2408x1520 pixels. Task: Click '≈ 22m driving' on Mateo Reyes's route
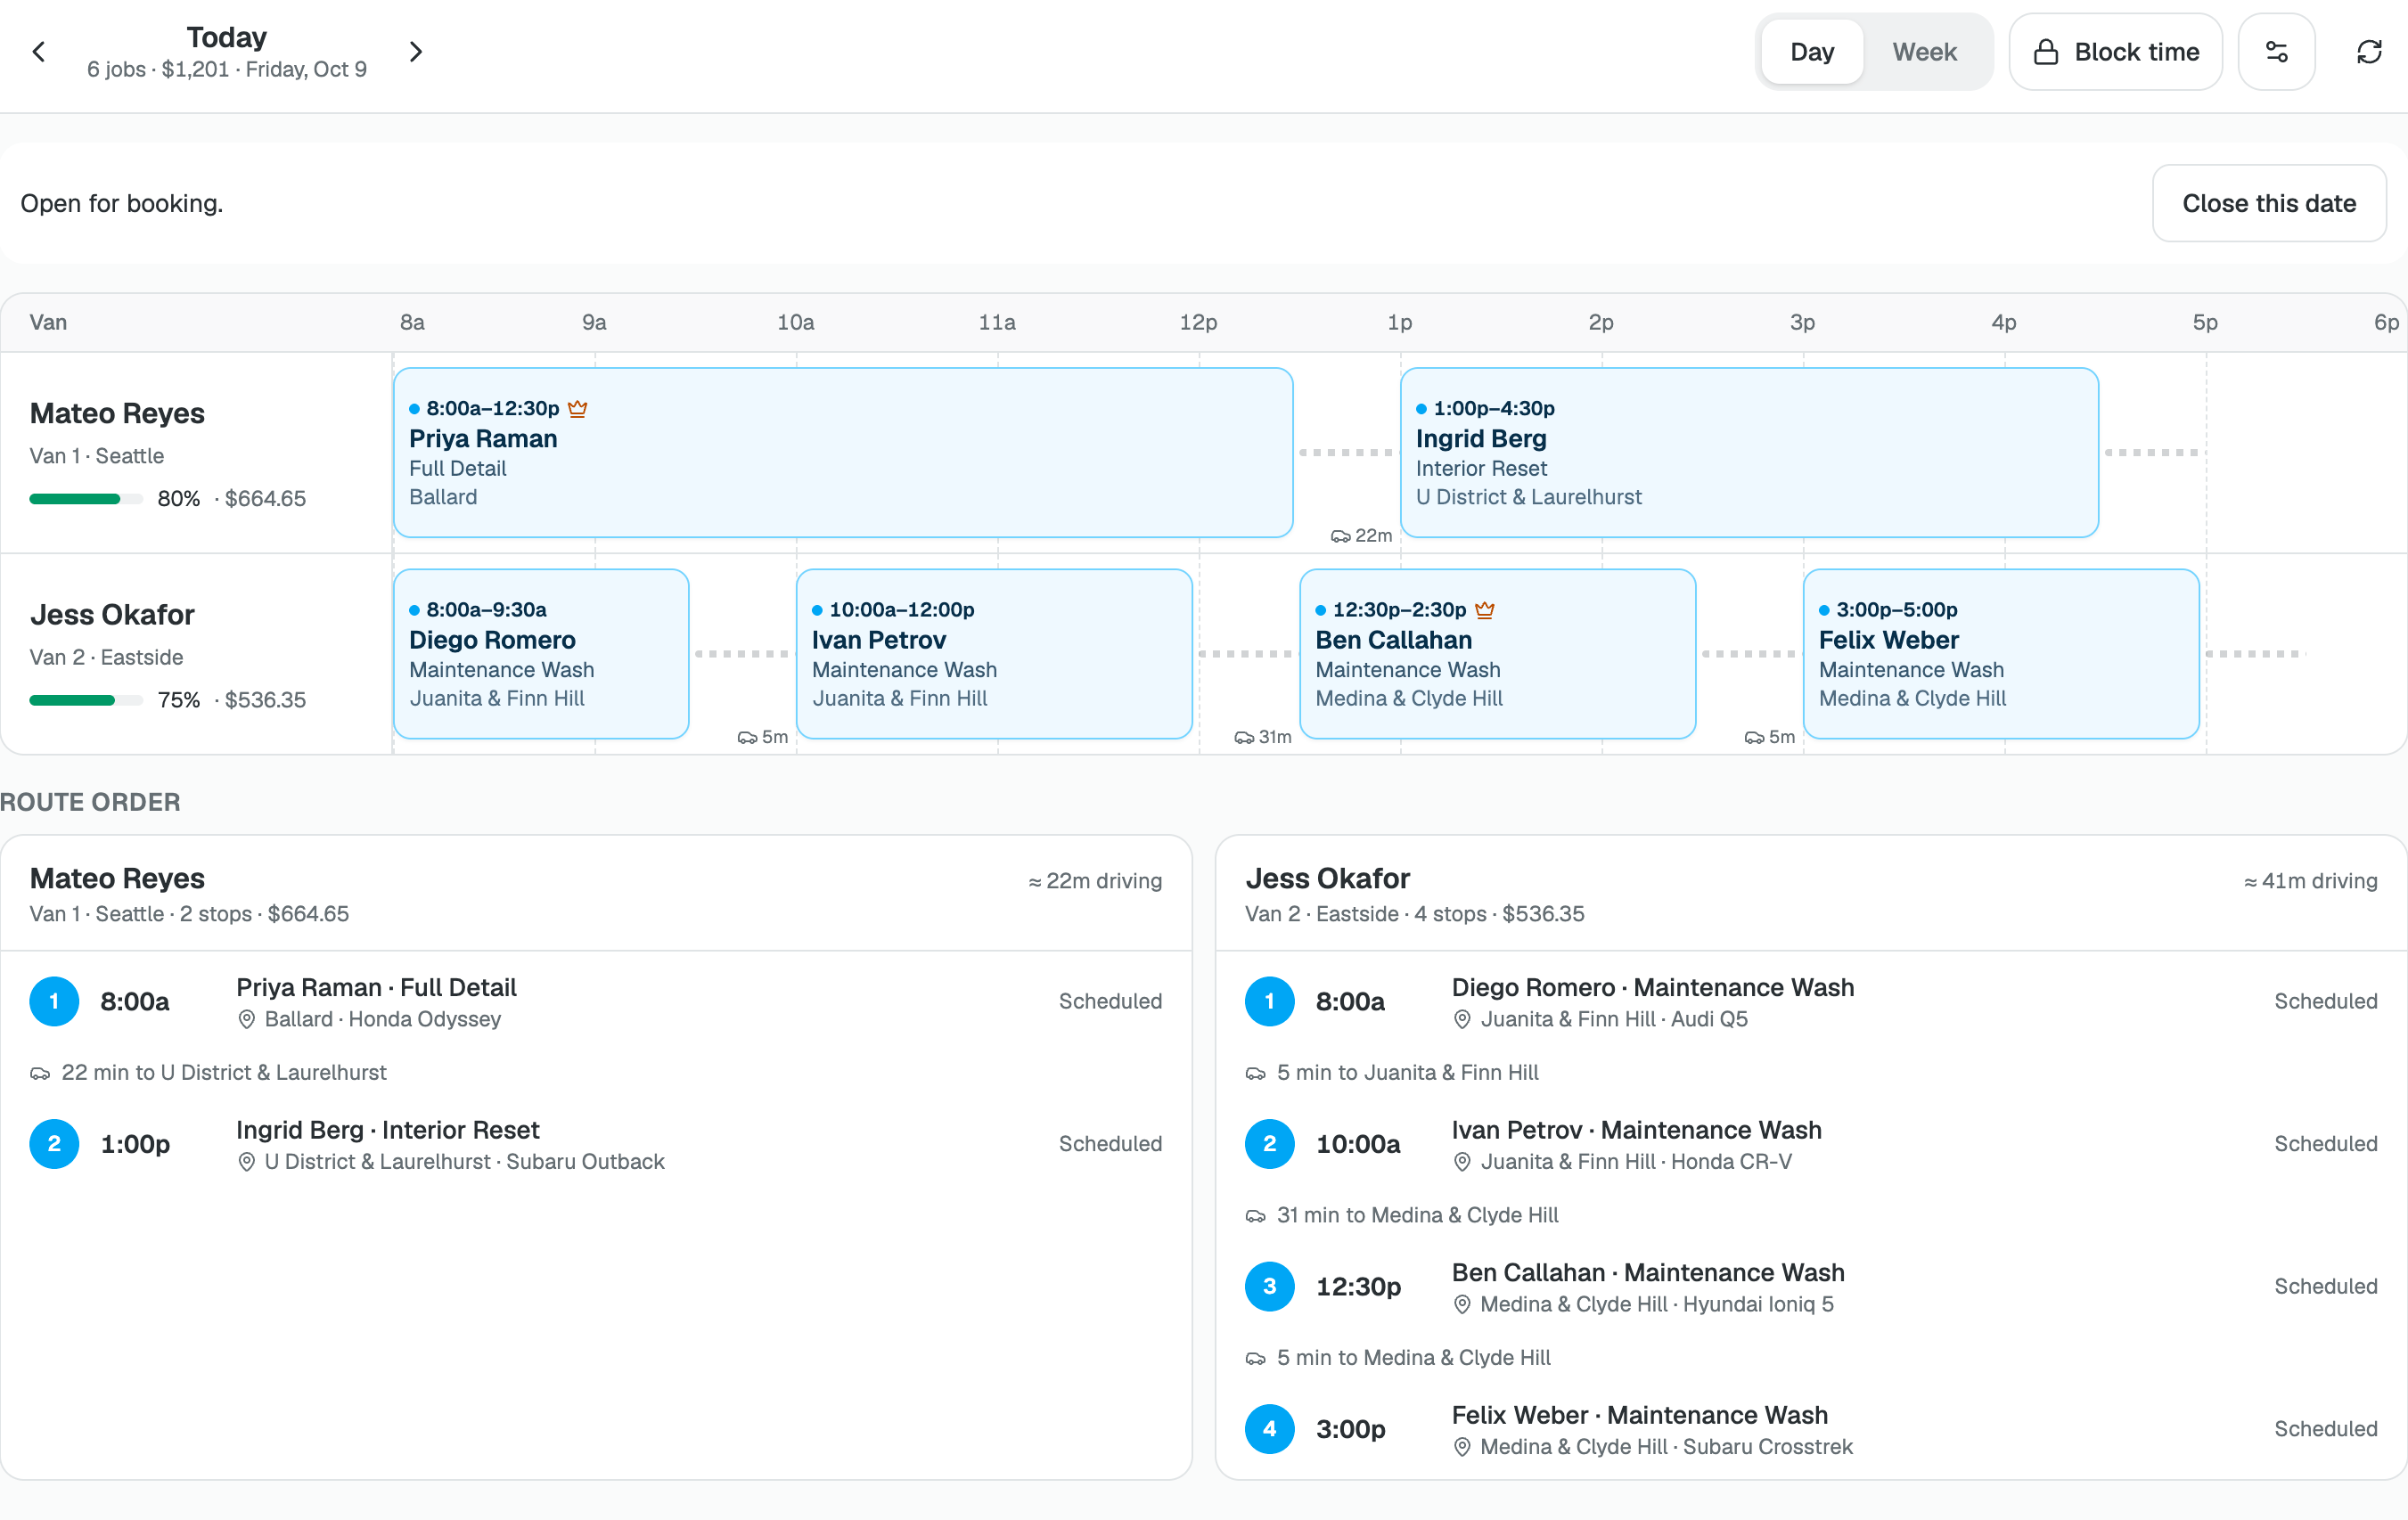coord(1095,881)
